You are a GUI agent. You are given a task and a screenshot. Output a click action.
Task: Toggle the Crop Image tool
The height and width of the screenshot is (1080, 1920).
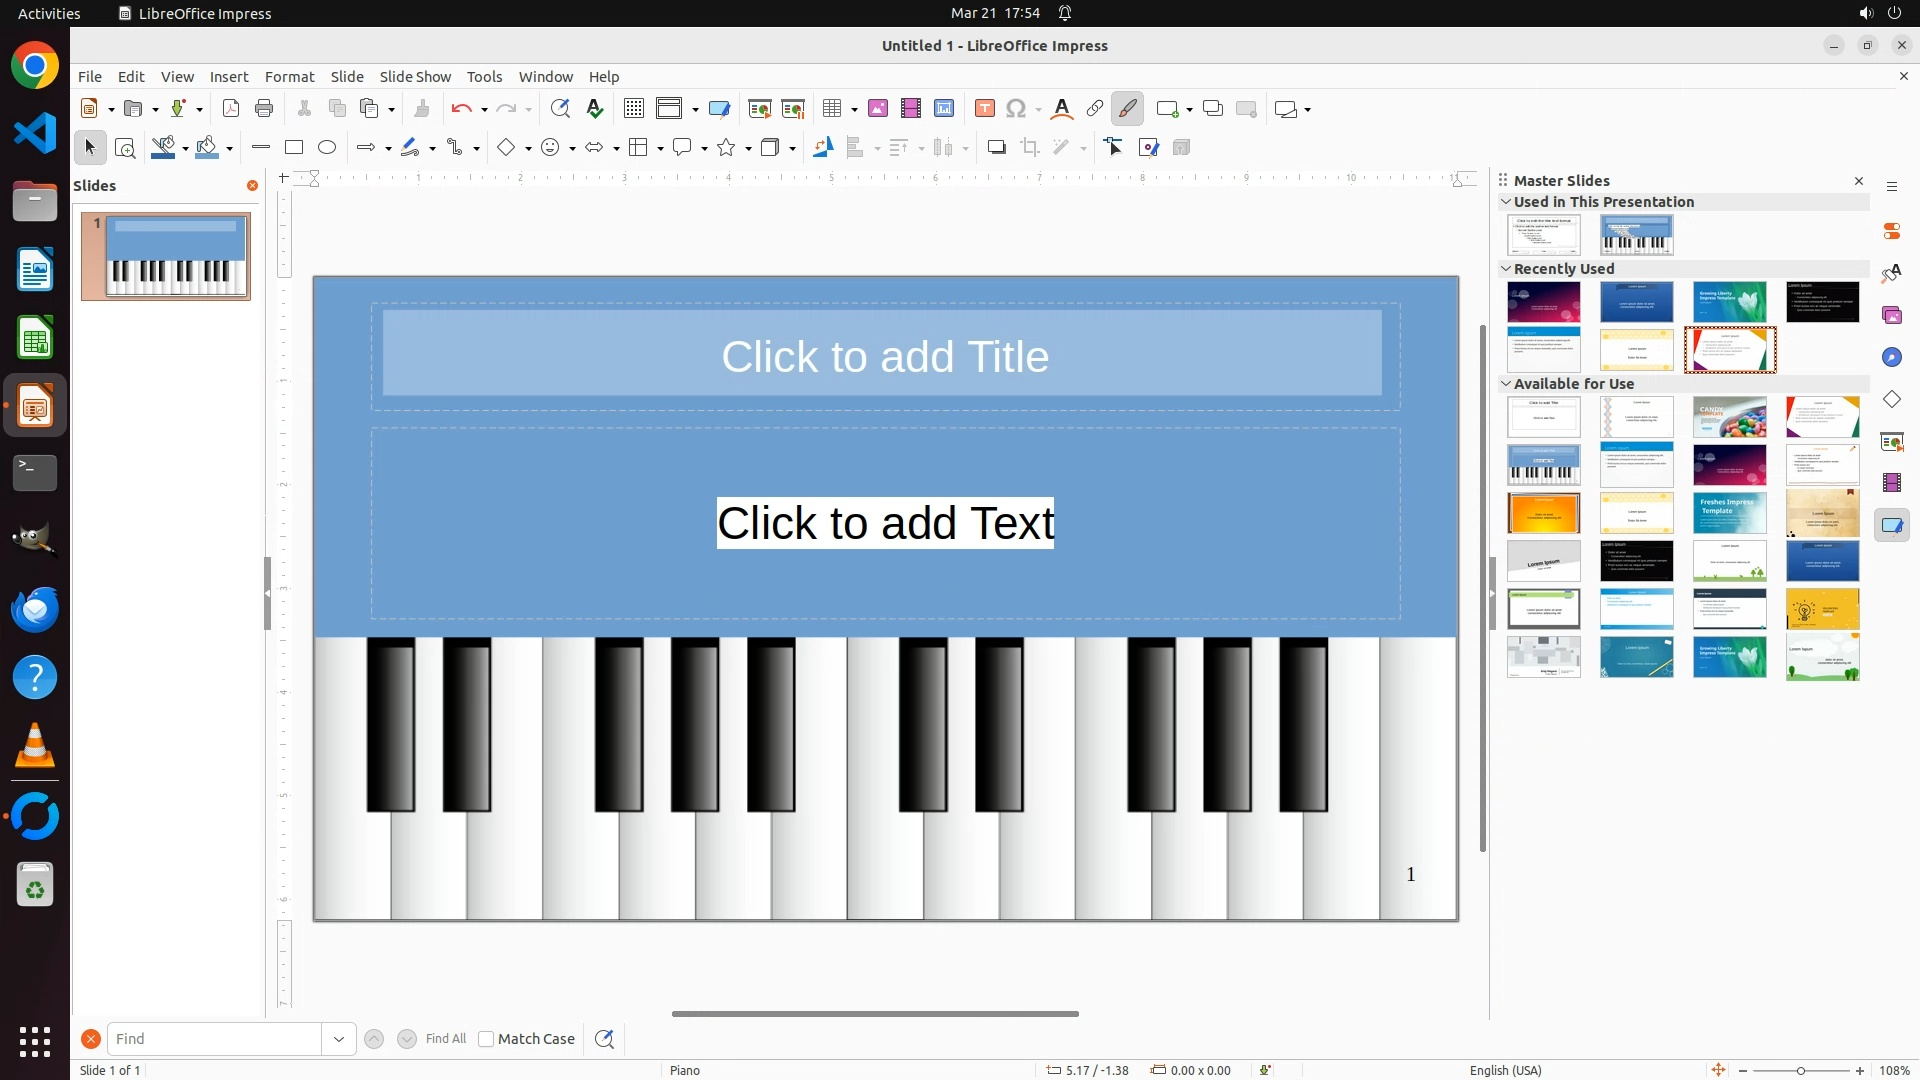point(1030,148)
